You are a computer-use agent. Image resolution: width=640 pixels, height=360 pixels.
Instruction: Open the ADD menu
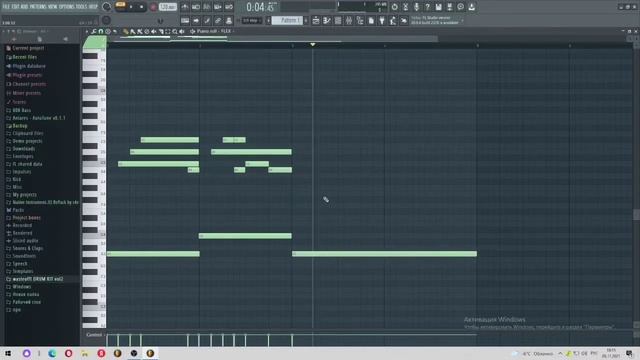click(24, 7)
